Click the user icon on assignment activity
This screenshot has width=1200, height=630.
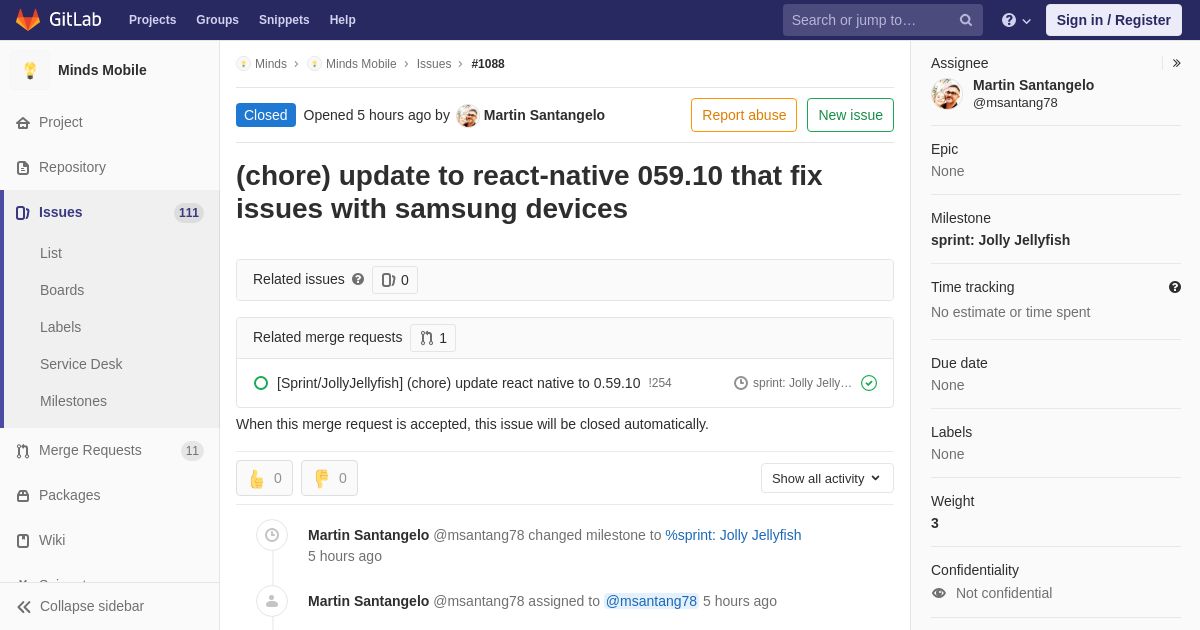(272, 601)
